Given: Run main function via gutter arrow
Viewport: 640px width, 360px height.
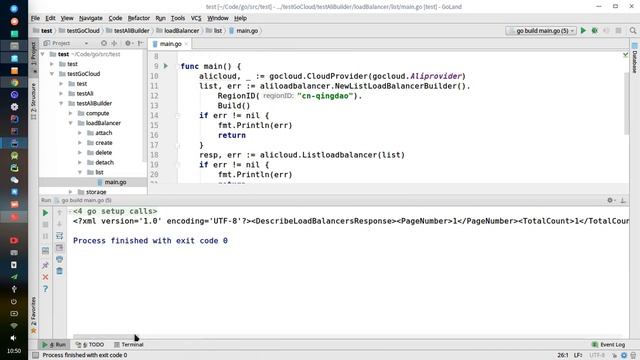Looking at the screenshot, I should coord(166,66).
